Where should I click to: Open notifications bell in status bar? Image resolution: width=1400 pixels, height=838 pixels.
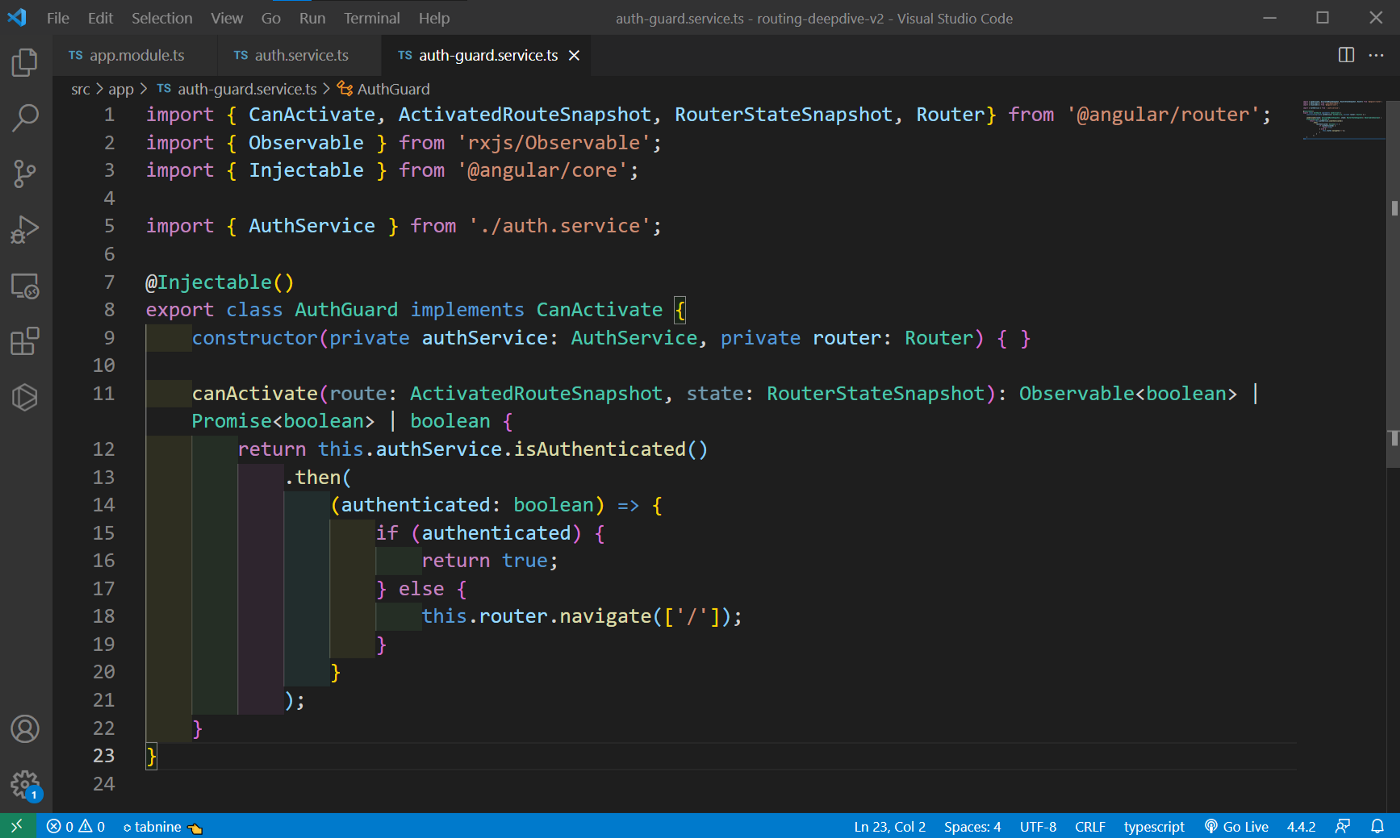tap(1379, 826)
